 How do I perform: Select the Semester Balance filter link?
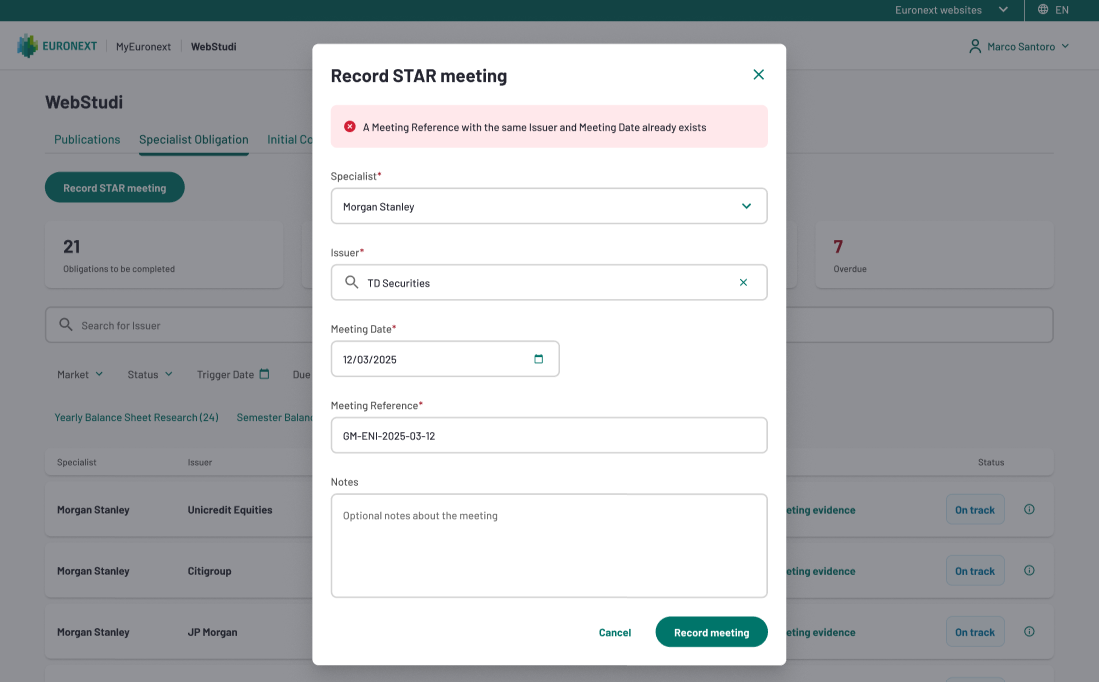click(274, 417)
